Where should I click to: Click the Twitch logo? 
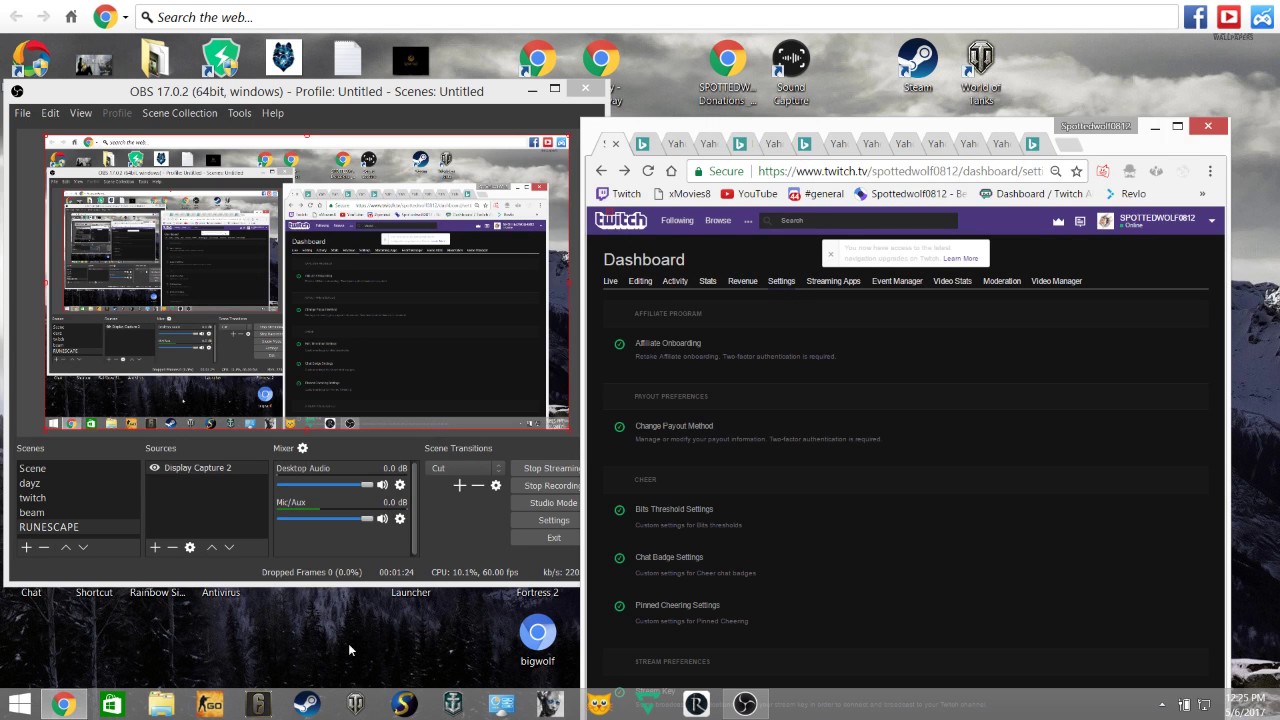621,220
